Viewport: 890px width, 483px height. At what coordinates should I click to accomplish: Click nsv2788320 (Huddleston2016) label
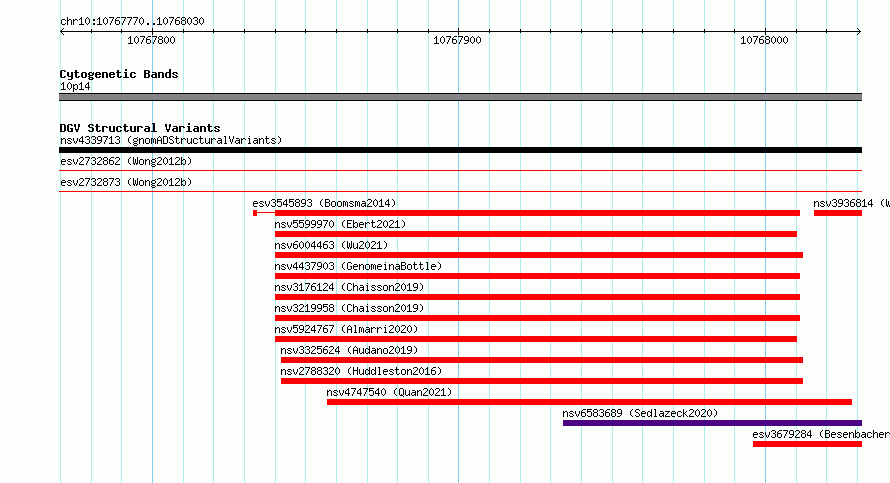pos(361,371)
